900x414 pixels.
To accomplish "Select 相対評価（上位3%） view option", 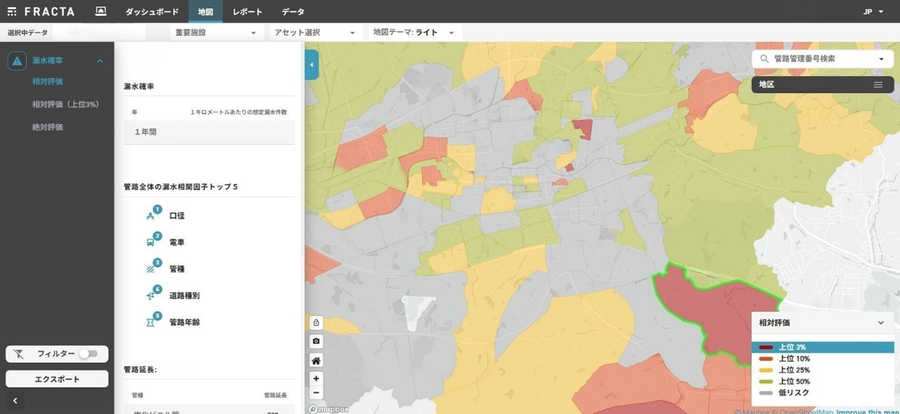I will click(65, 104).
